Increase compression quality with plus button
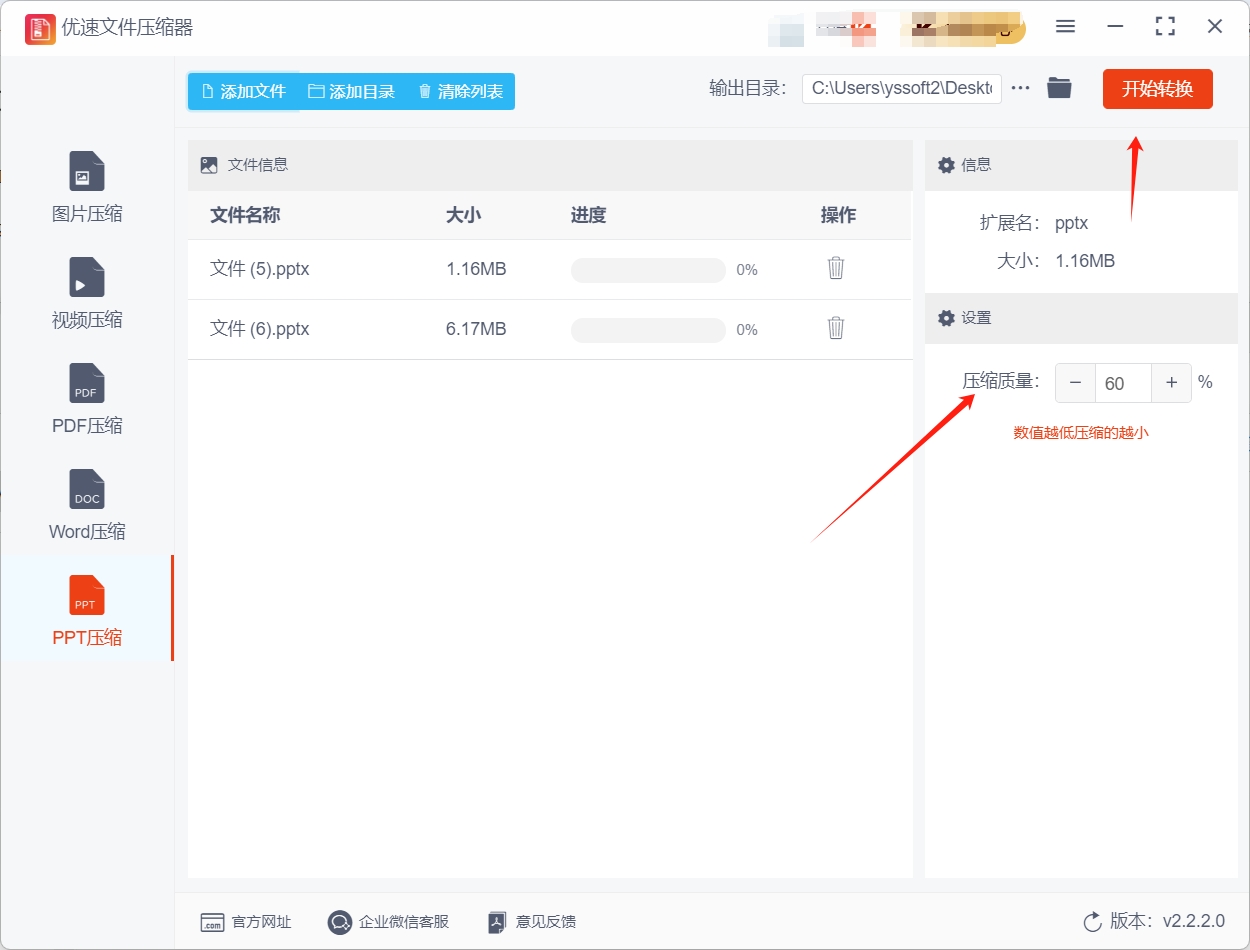Viewport: 1250px width, 950px height. [x=1171, y=383]
